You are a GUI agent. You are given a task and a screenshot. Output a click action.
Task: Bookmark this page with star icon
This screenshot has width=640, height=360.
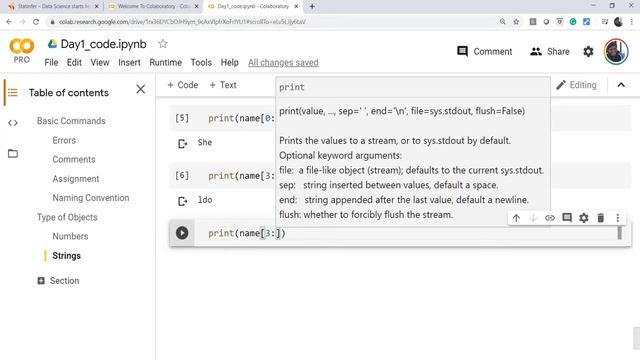516,22
